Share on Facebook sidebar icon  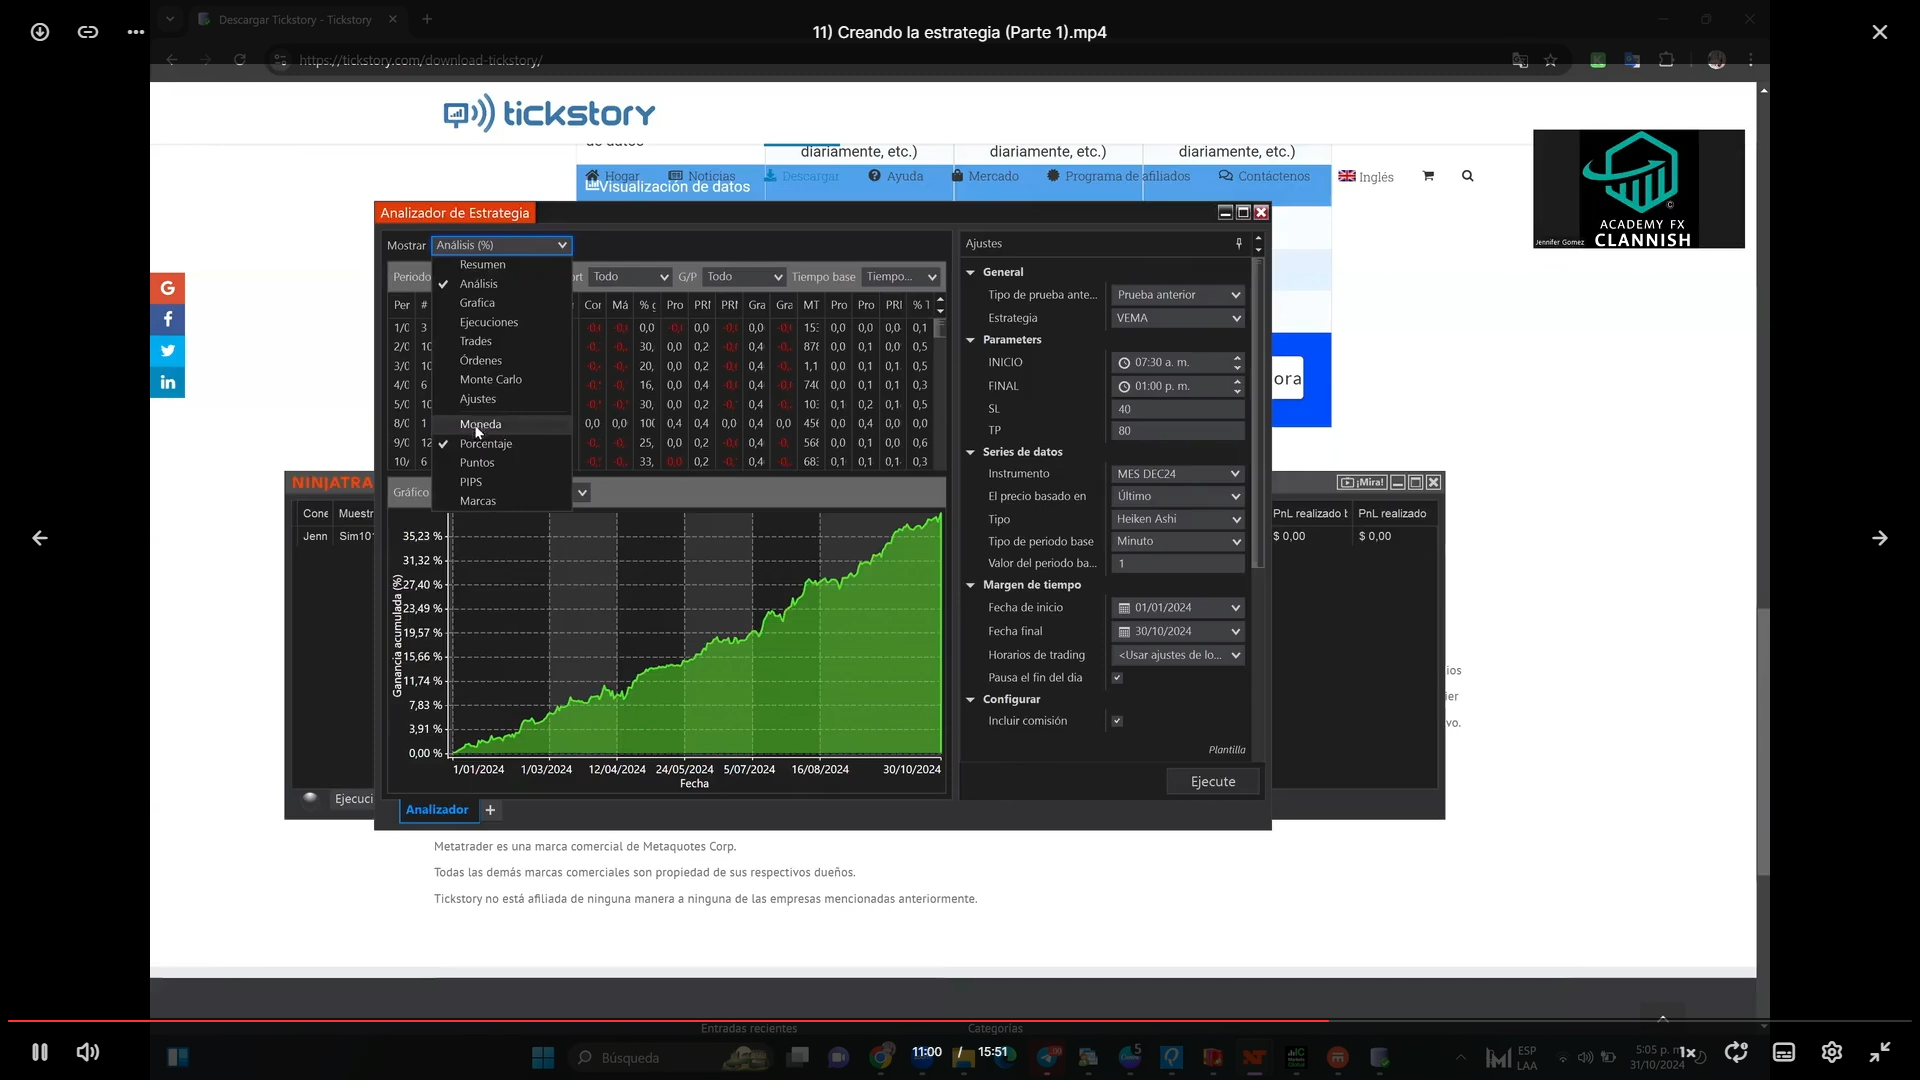(168, 320)
